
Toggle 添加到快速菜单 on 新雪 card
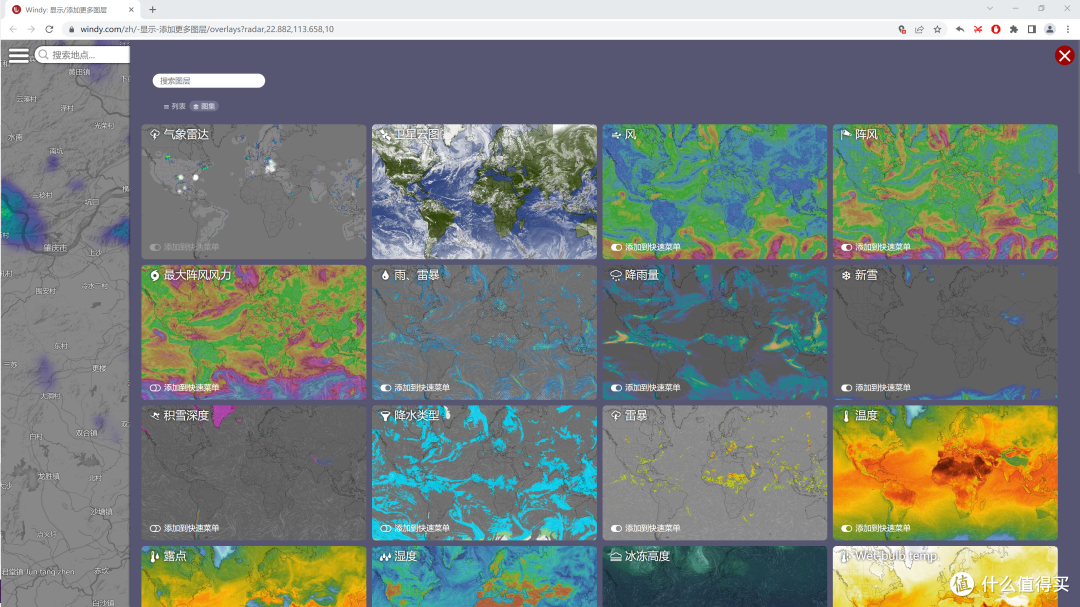tap(847, 387)
